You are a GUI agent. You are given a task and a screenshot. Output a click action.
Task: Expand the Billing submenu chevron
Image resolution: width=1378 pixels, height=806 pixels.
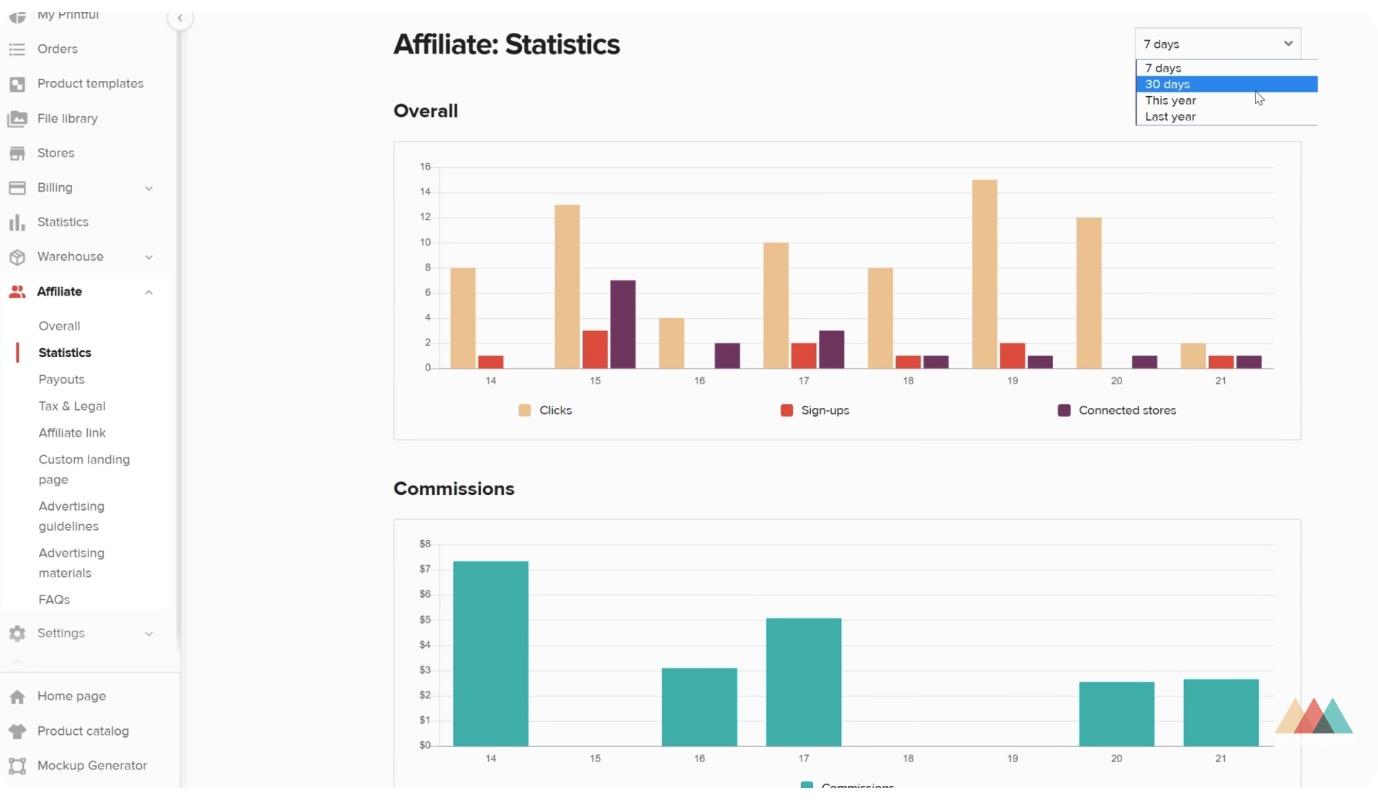pyautogui.click(x=149, y=188)
